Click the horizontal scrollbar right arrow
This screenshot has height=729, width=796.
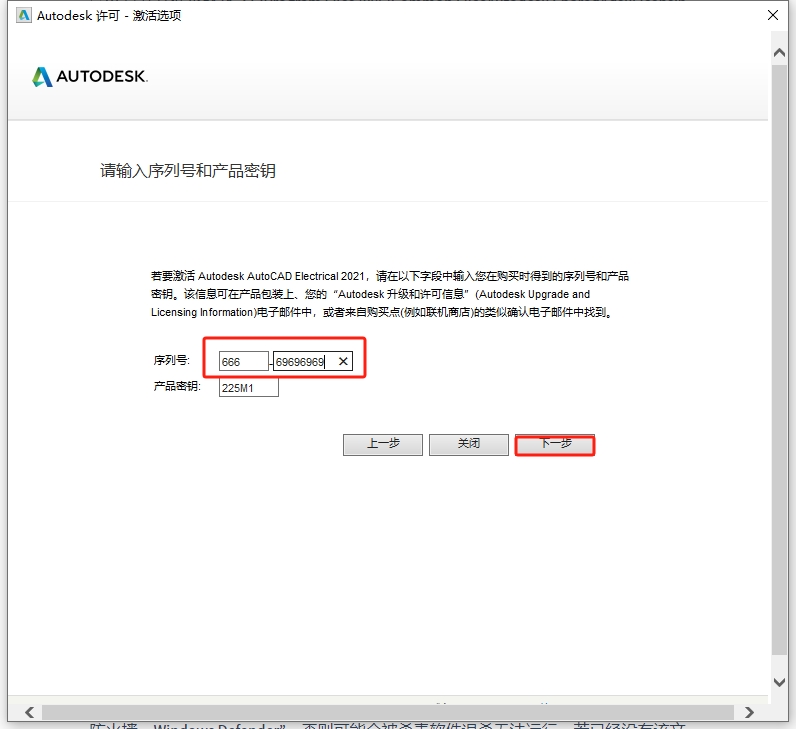click(x=749, y=712)
